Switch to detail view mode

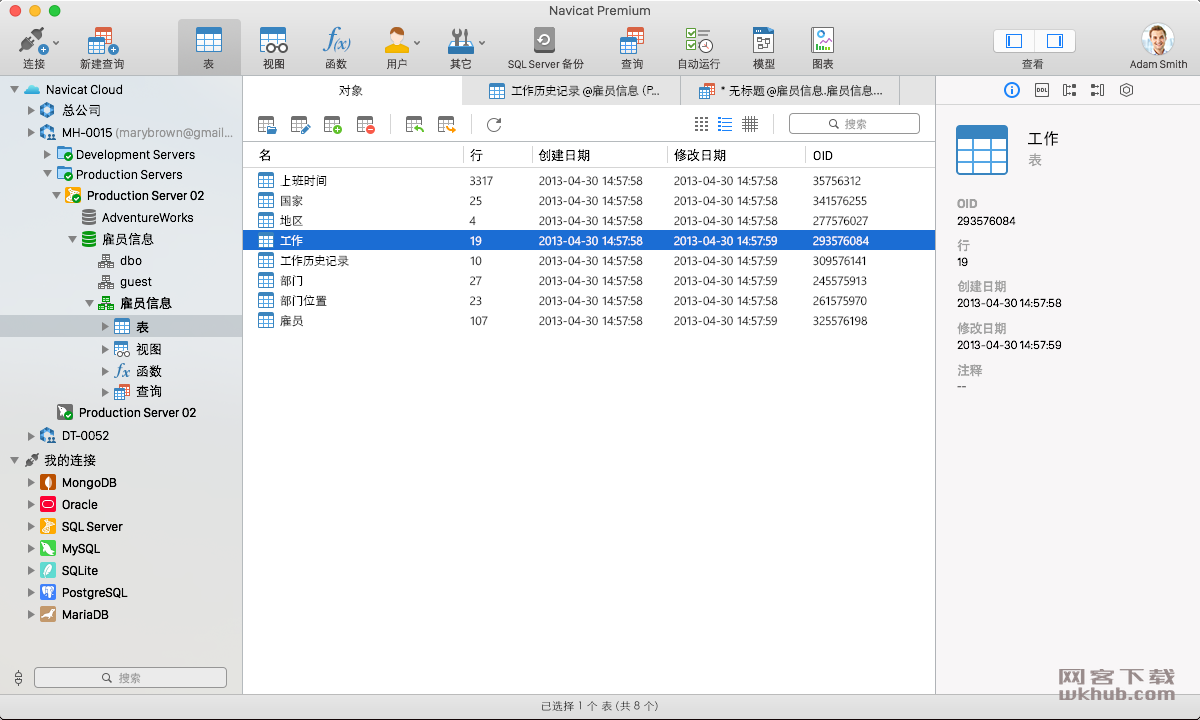pos(750,124)
